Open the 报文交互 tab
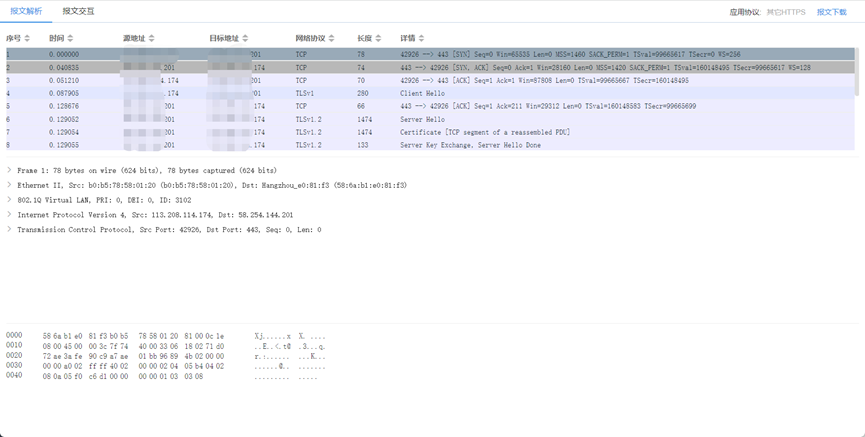 (78, 12)
